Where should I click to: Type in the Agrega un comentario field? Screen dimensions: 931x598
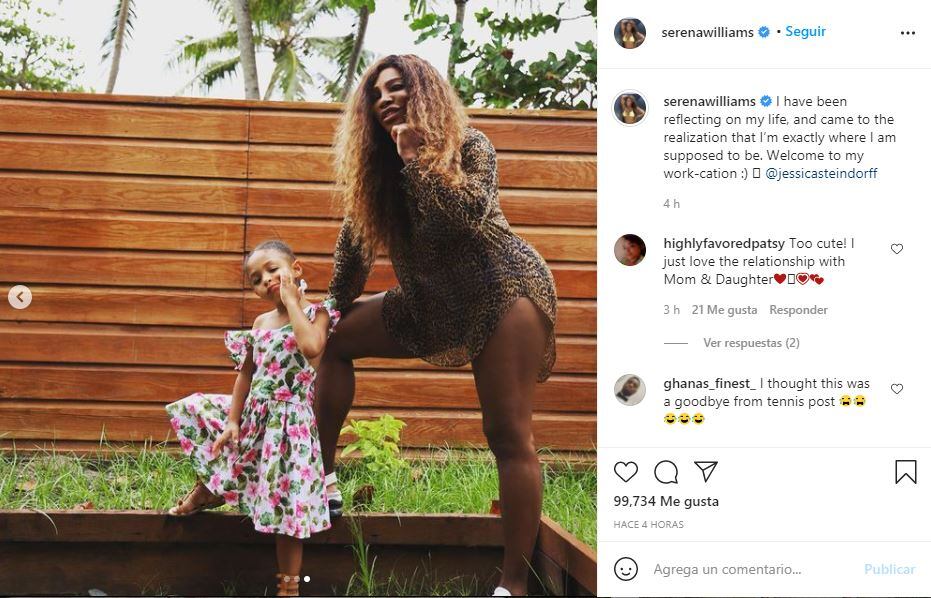[x=750, y=569]
